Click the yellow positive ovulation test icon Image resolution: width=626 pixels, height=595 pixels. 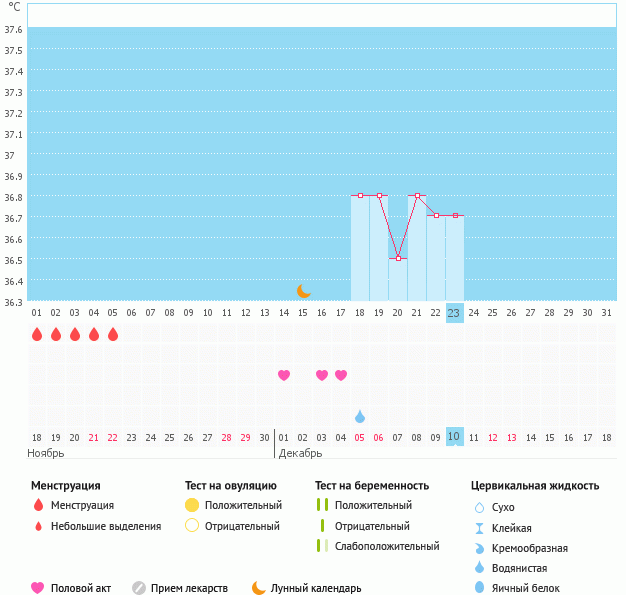coord(192,505)
